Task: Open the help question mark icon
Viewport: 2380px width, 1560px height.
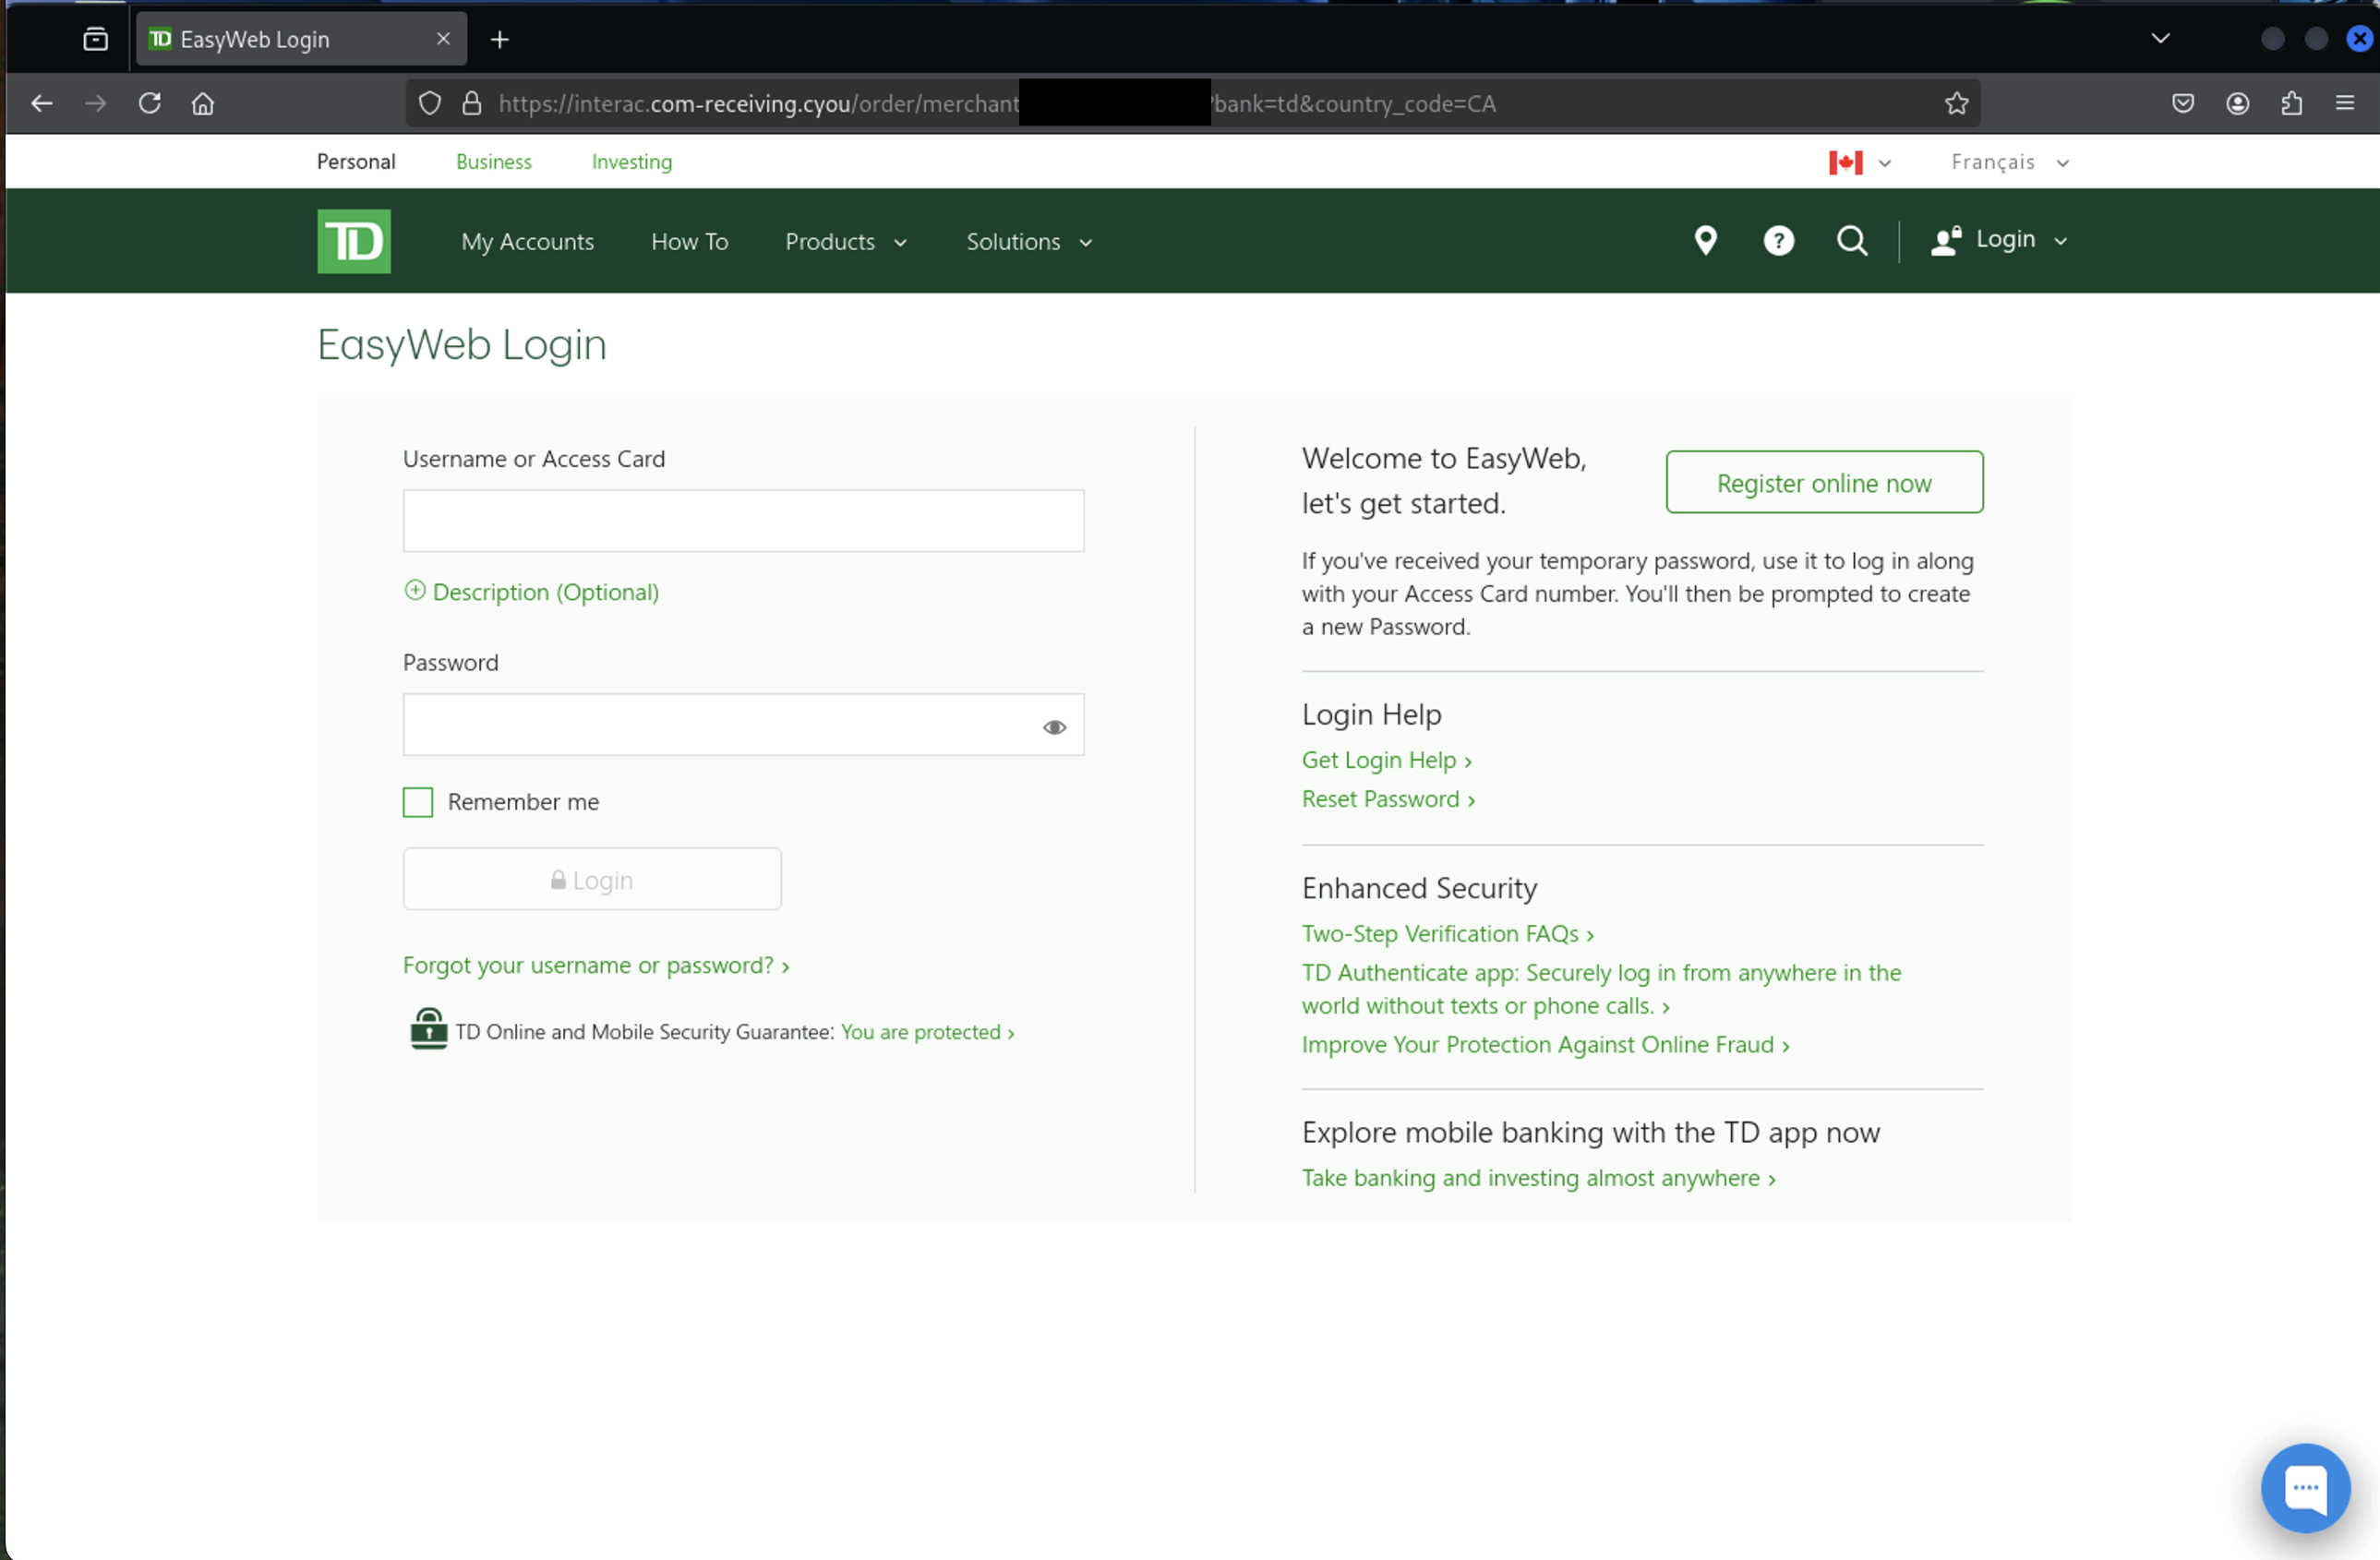Action: coord(1778,240)
